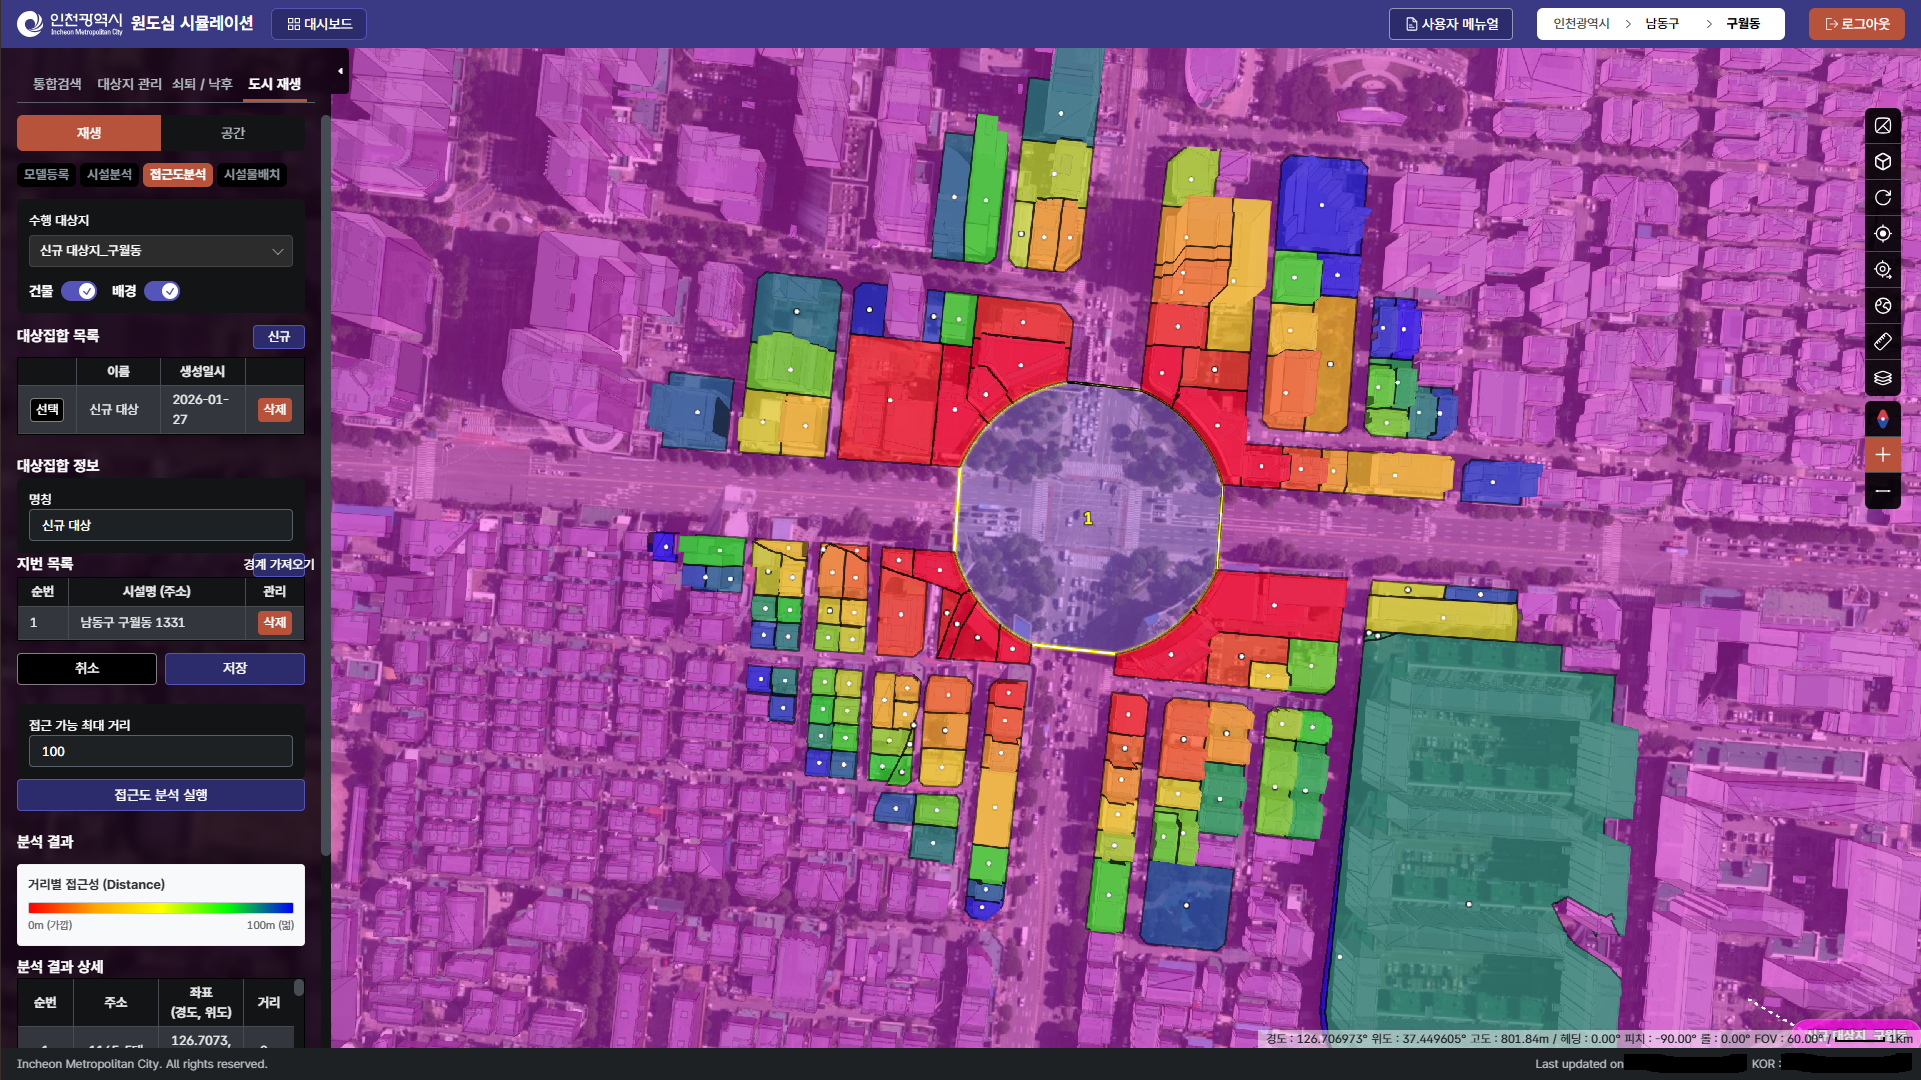1921x1080 pixels.
Task: Click the 접근 가능 최대 거리 input field
Action: (x=160, y=751)
